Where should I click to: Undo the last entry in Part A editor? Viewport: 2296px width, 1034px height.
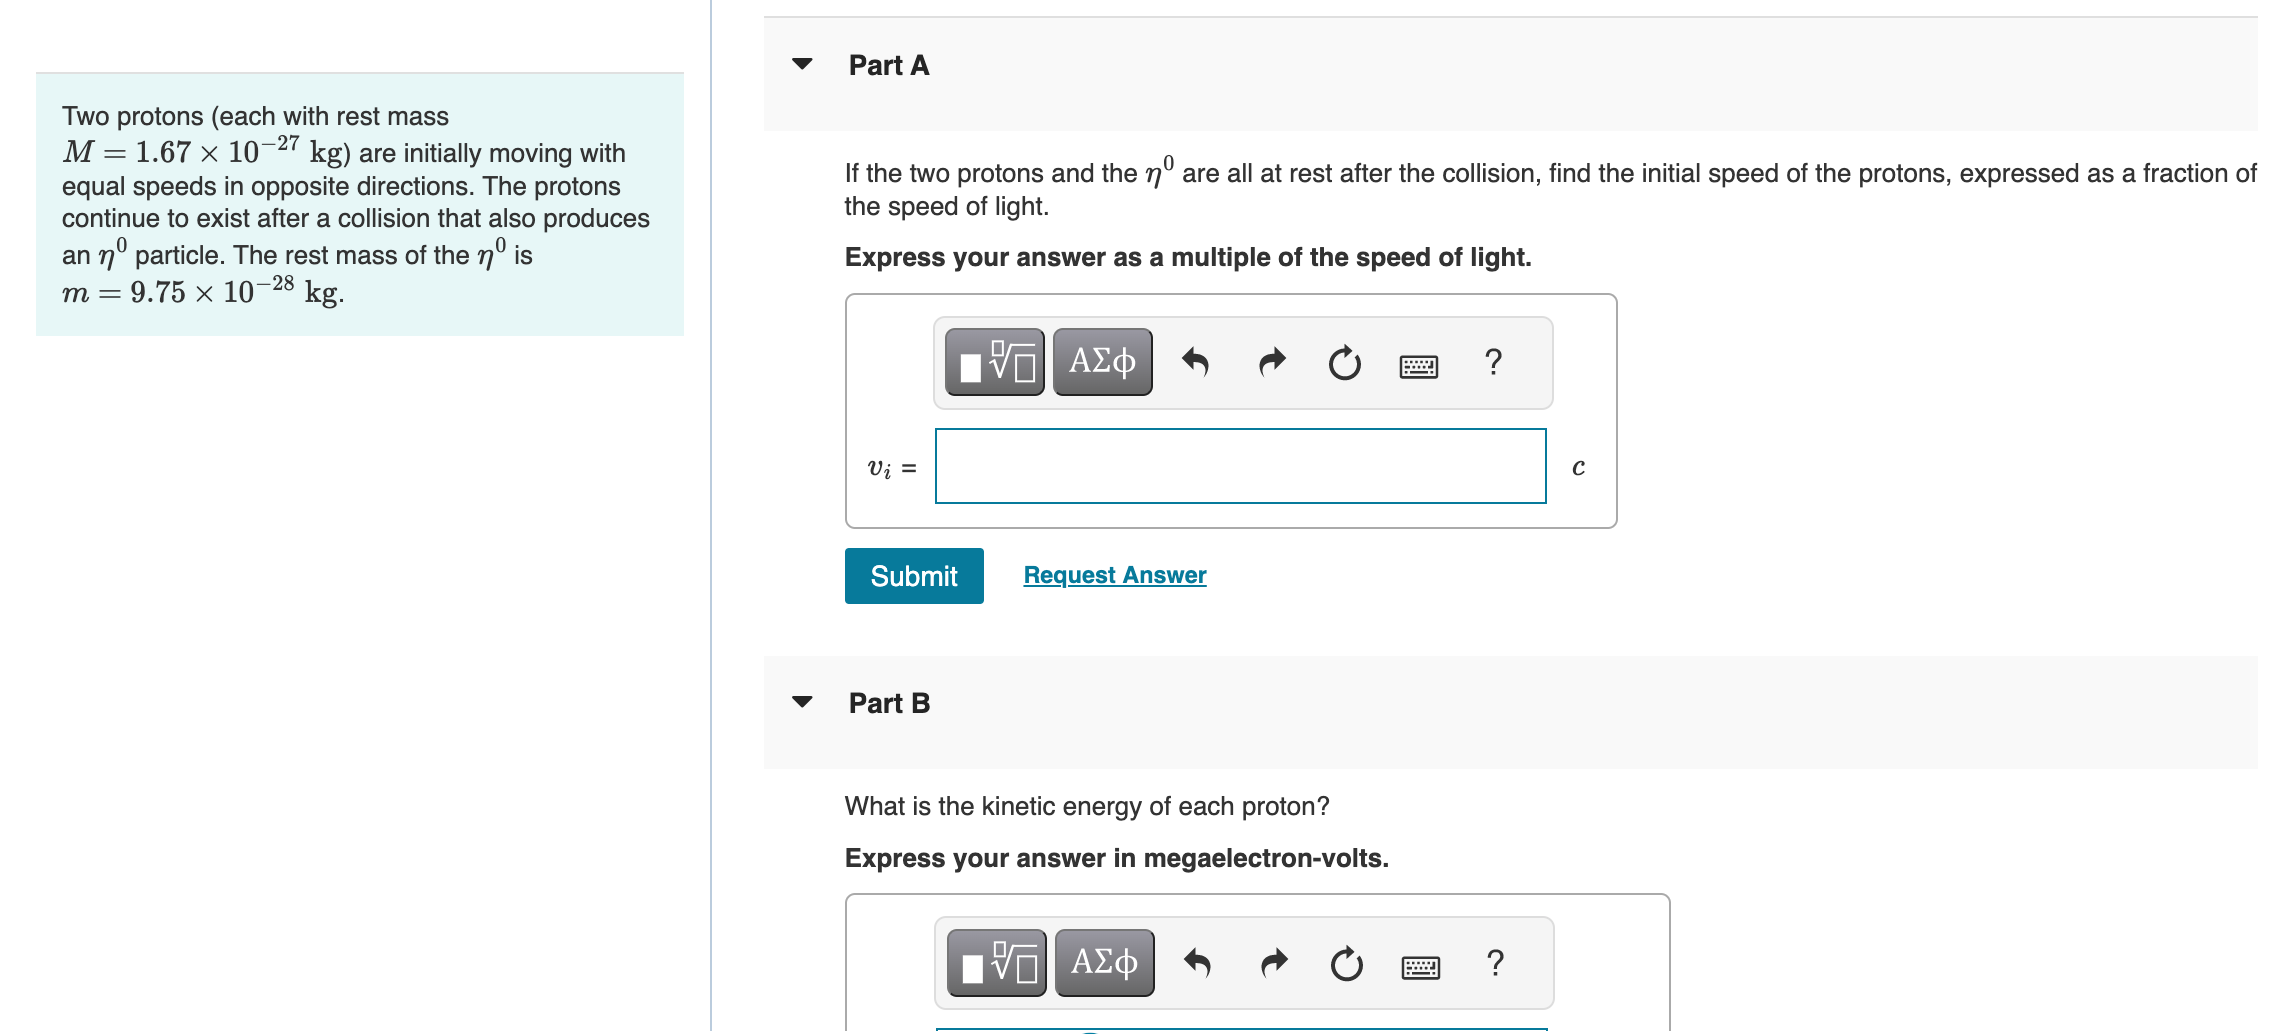click(1197, 362)
